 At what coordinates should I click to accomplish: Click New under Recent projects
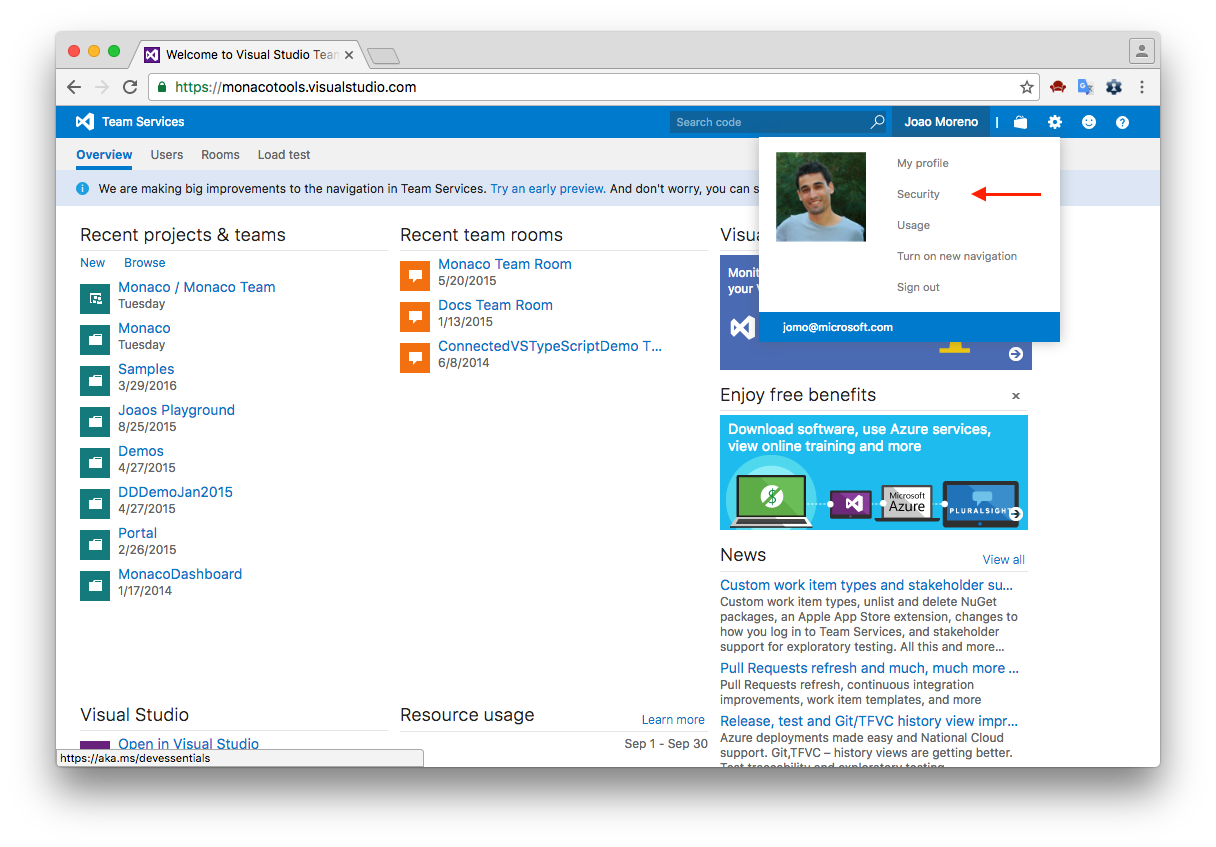pos(93,263)
